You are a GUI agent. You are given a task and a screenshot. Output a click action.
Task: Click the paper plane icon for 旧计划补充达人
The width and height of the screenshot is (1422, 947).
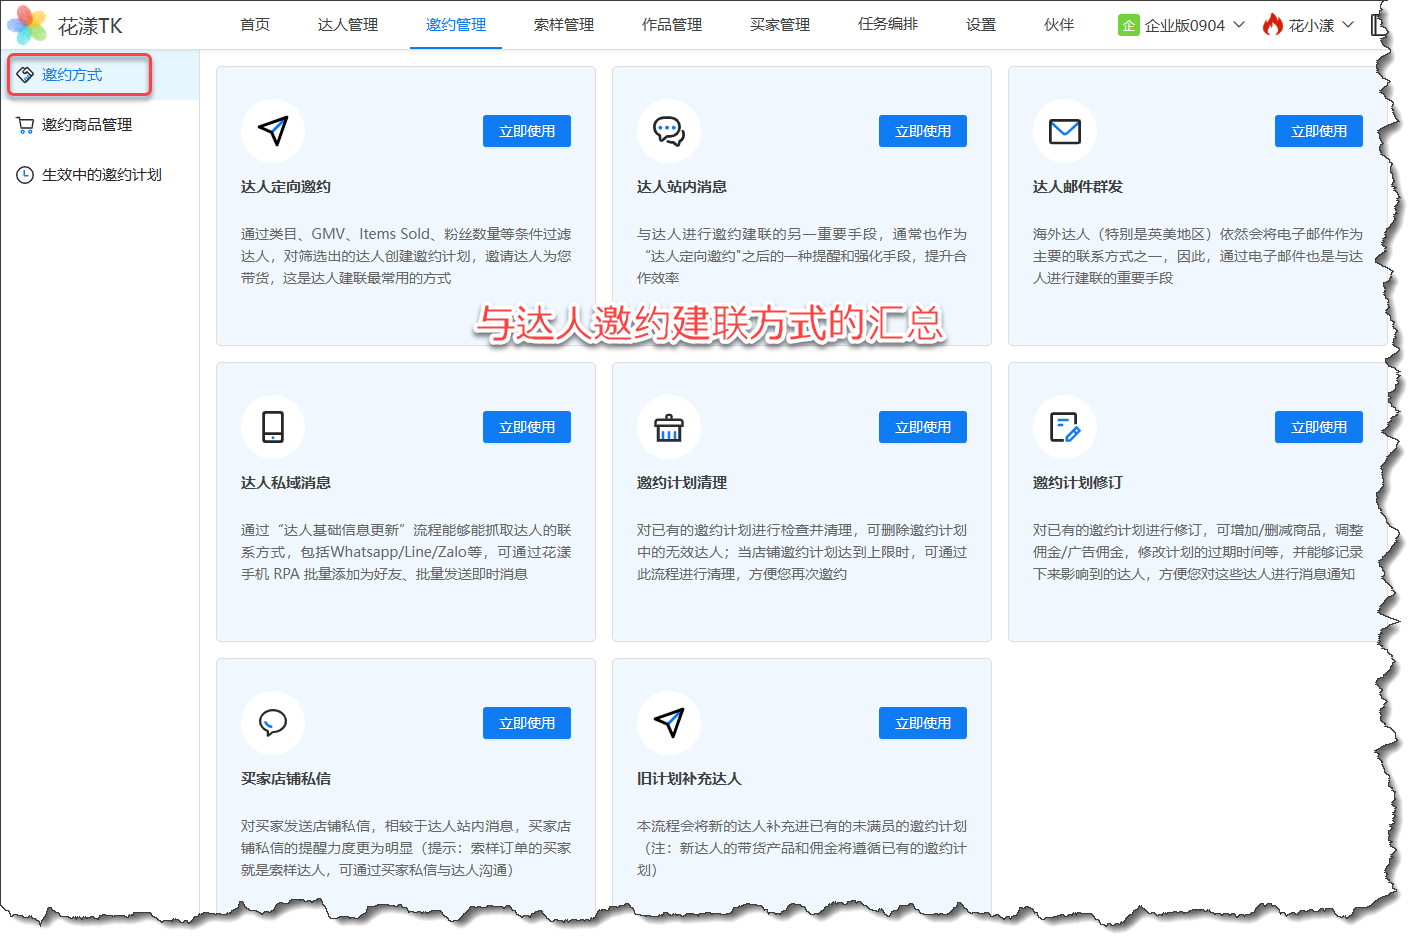tap(669, 723)
